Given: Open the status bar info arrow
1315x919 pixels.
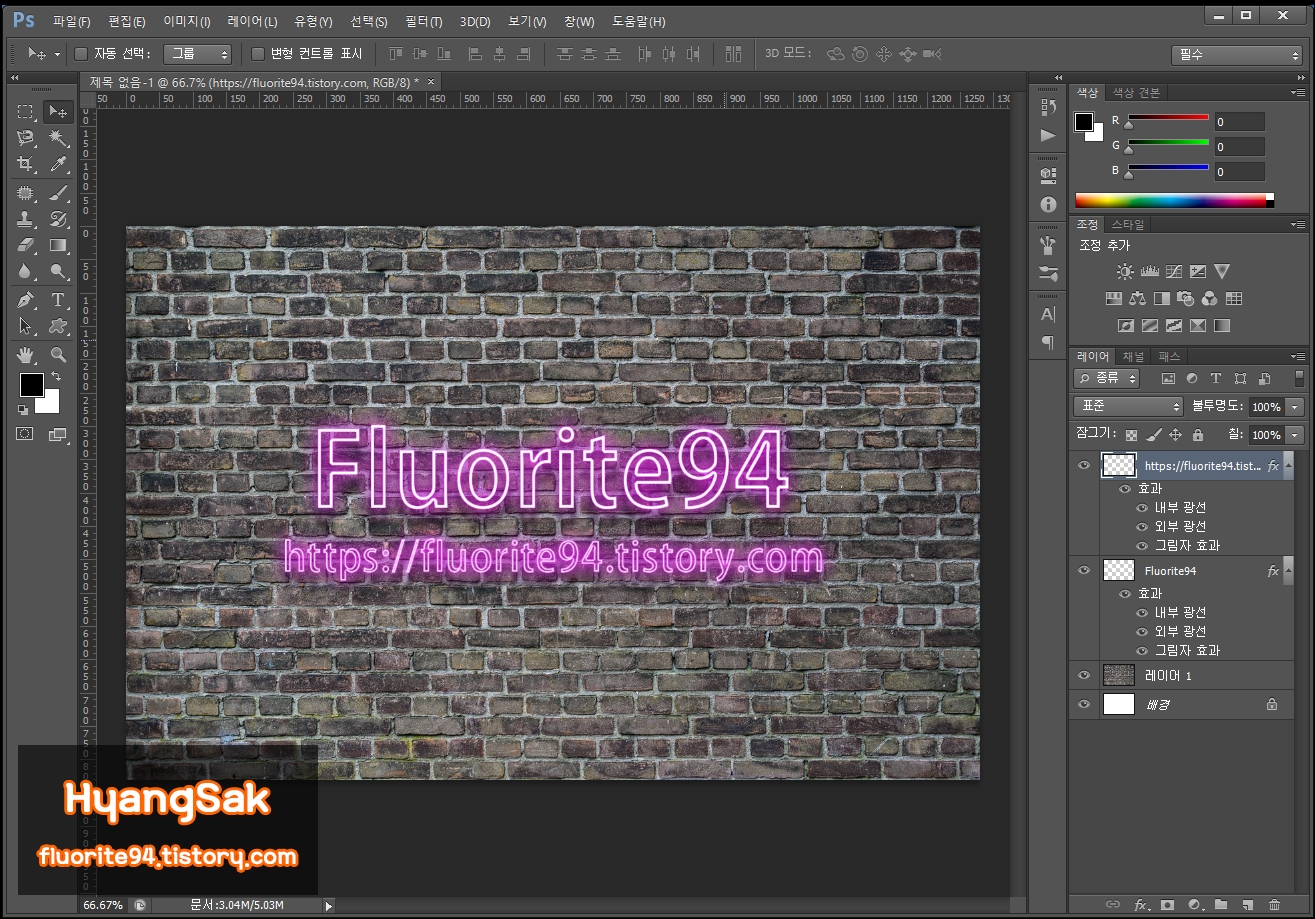Looking at the screenshot, I should click(x=329, y=905).
